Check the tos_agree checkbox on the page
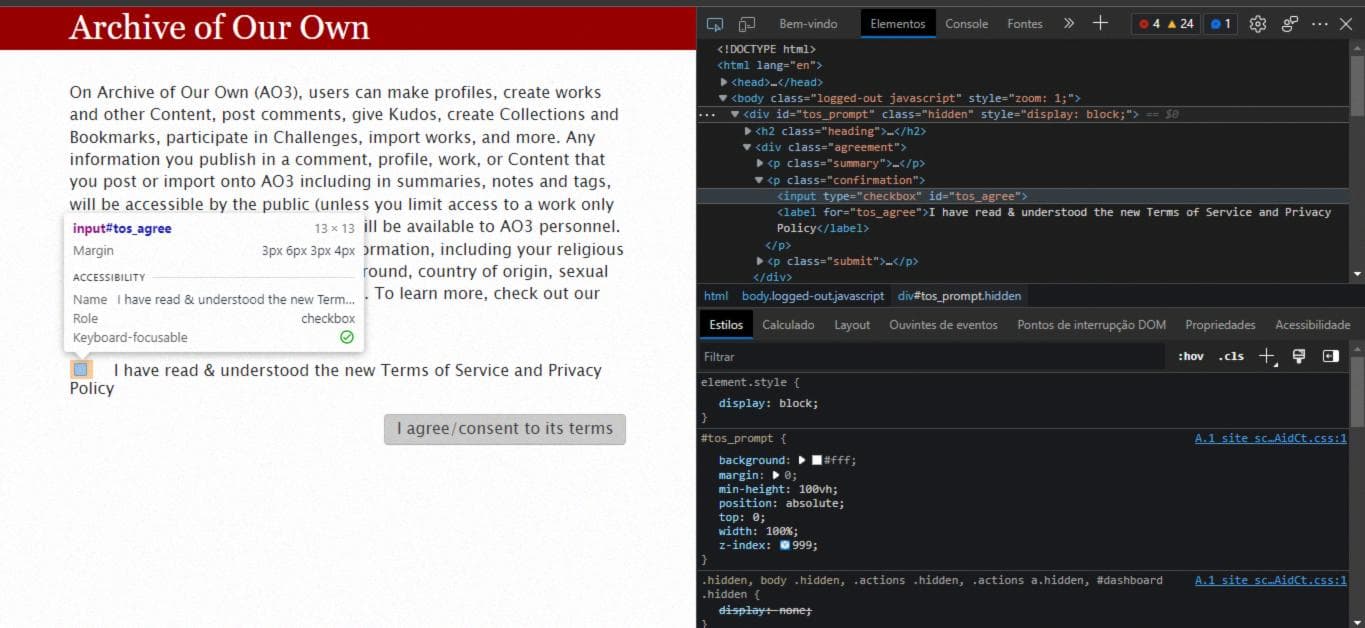 click(x=81, y=369)
